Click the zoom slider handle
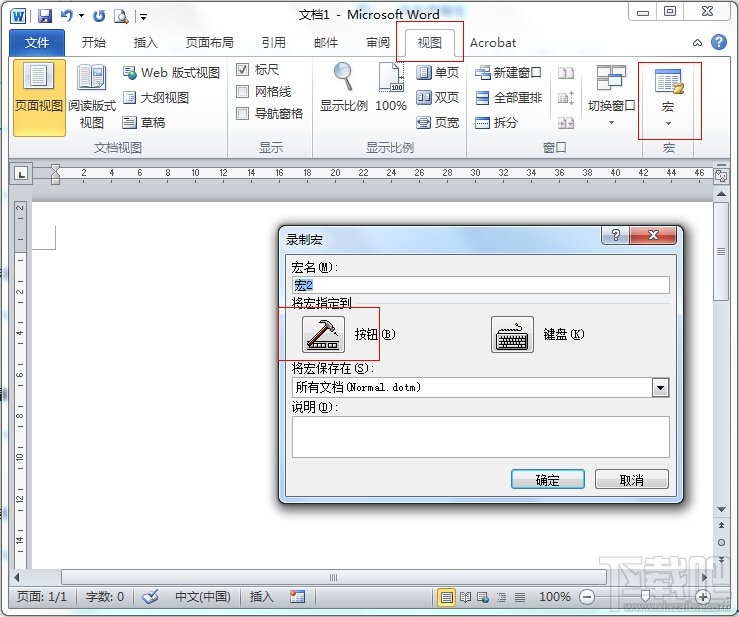 646,597
